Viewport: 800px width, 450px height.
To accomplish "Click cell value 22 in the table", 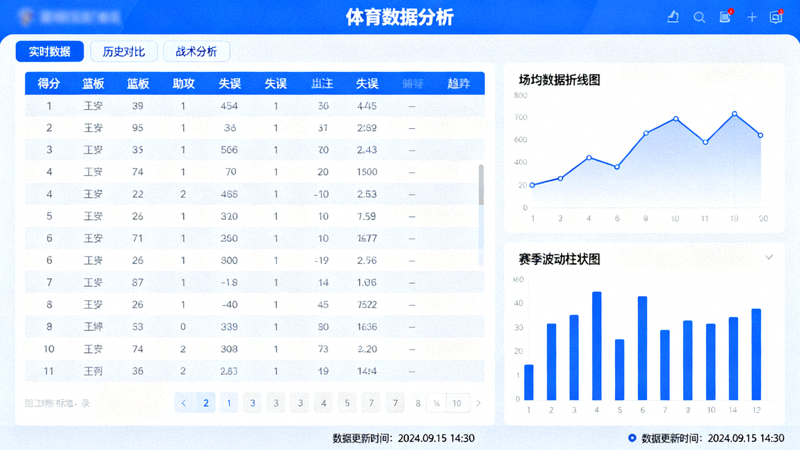I will [x=138, y=194].
